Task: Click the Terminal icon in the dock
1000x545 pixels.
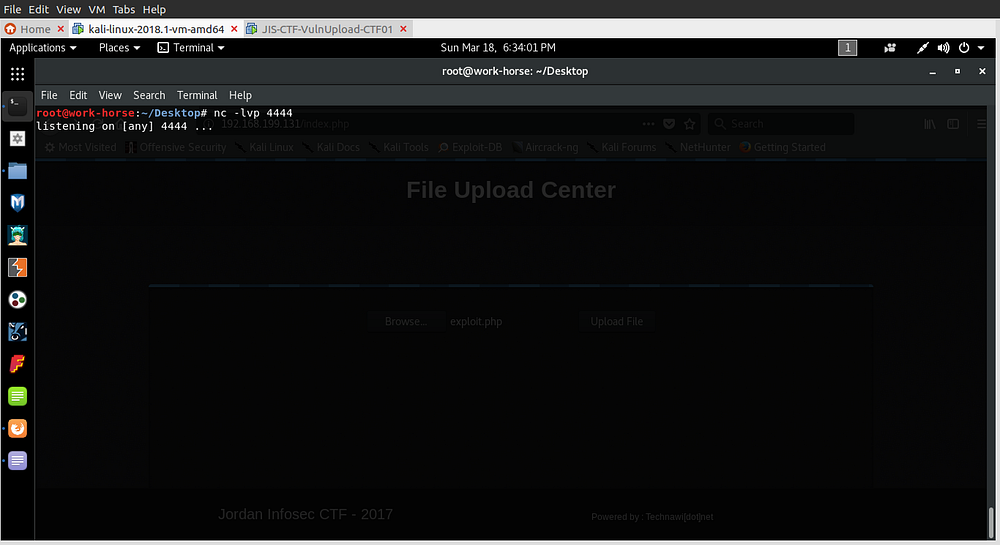Action: (x=17, y=106)
